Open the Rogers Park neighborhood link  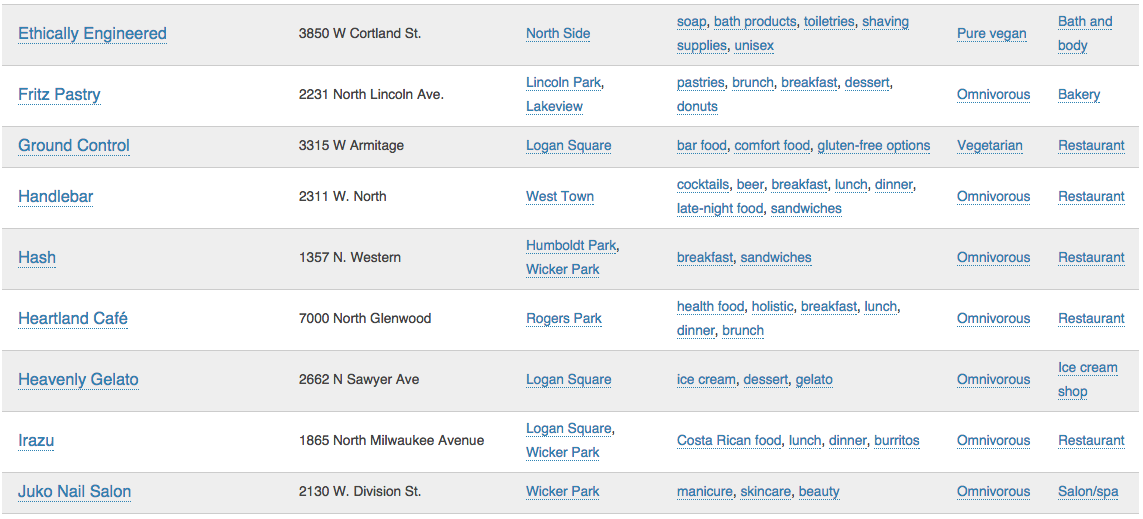click(564, 319)
